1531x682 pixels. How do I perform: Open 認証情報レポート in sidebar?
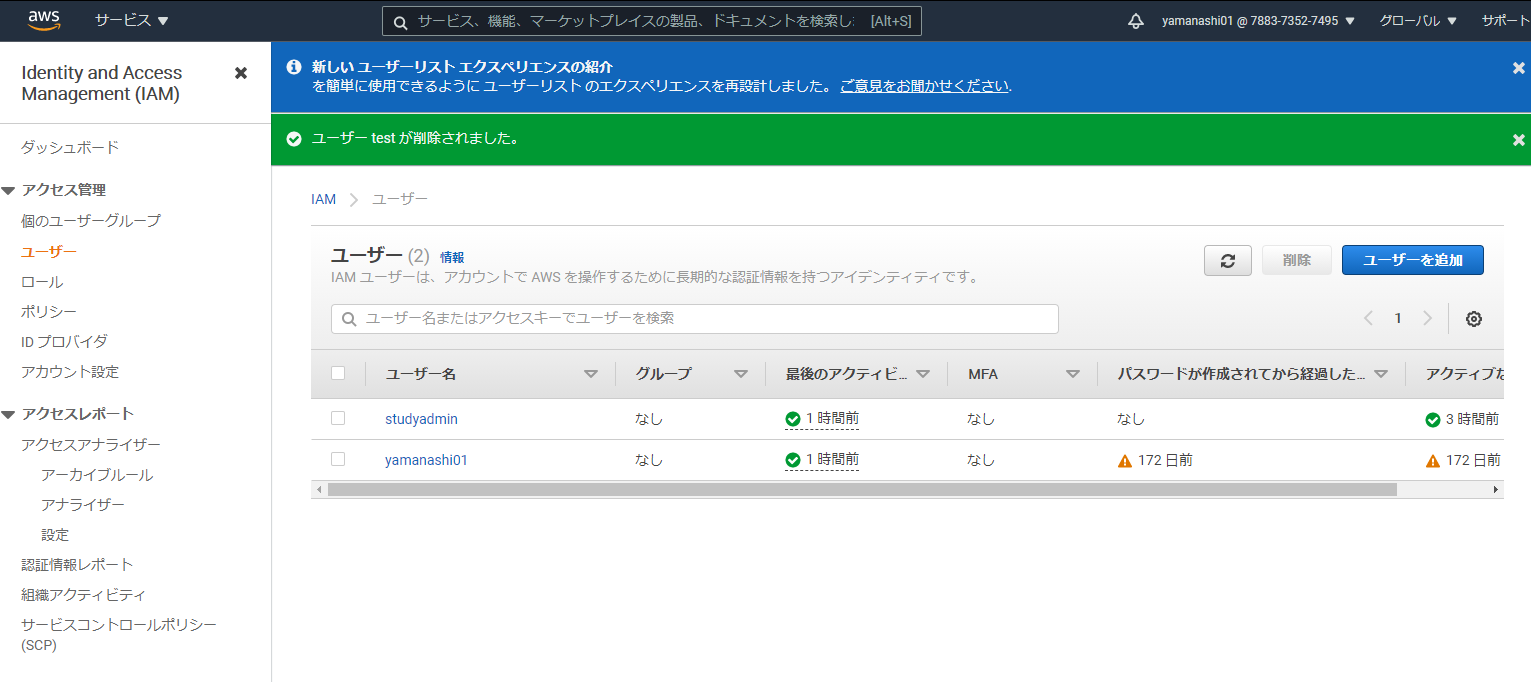77,565
